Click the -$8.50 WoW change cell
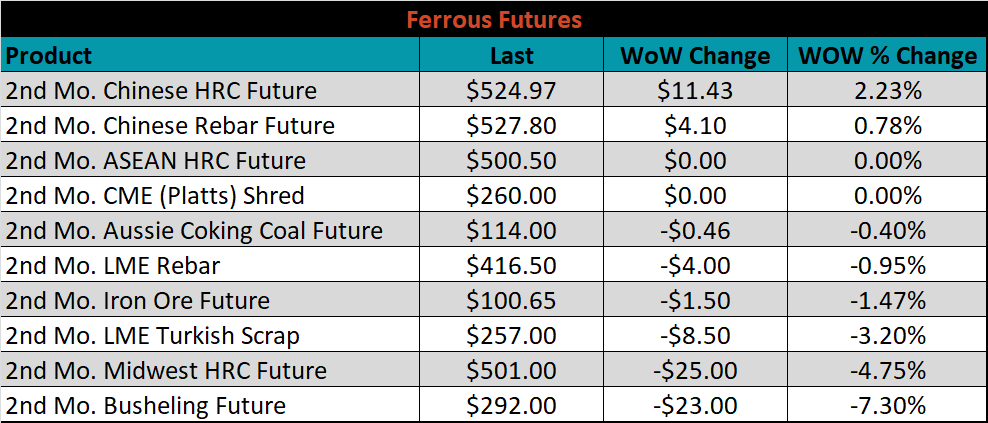The image size is (988, 423). [x=695, y=335]
